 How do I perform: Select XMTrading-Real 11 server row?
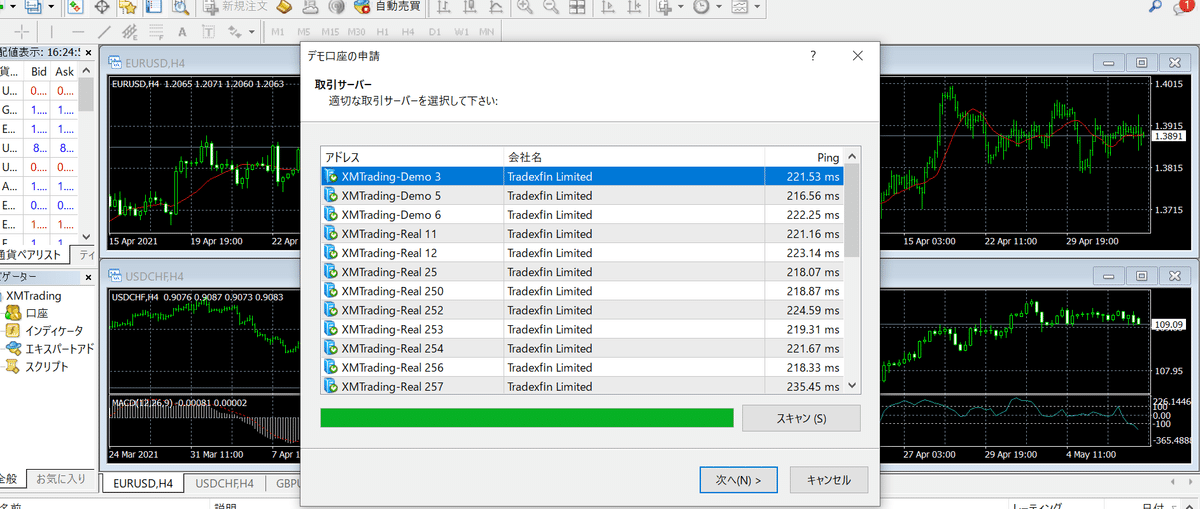tap(583, 233)
